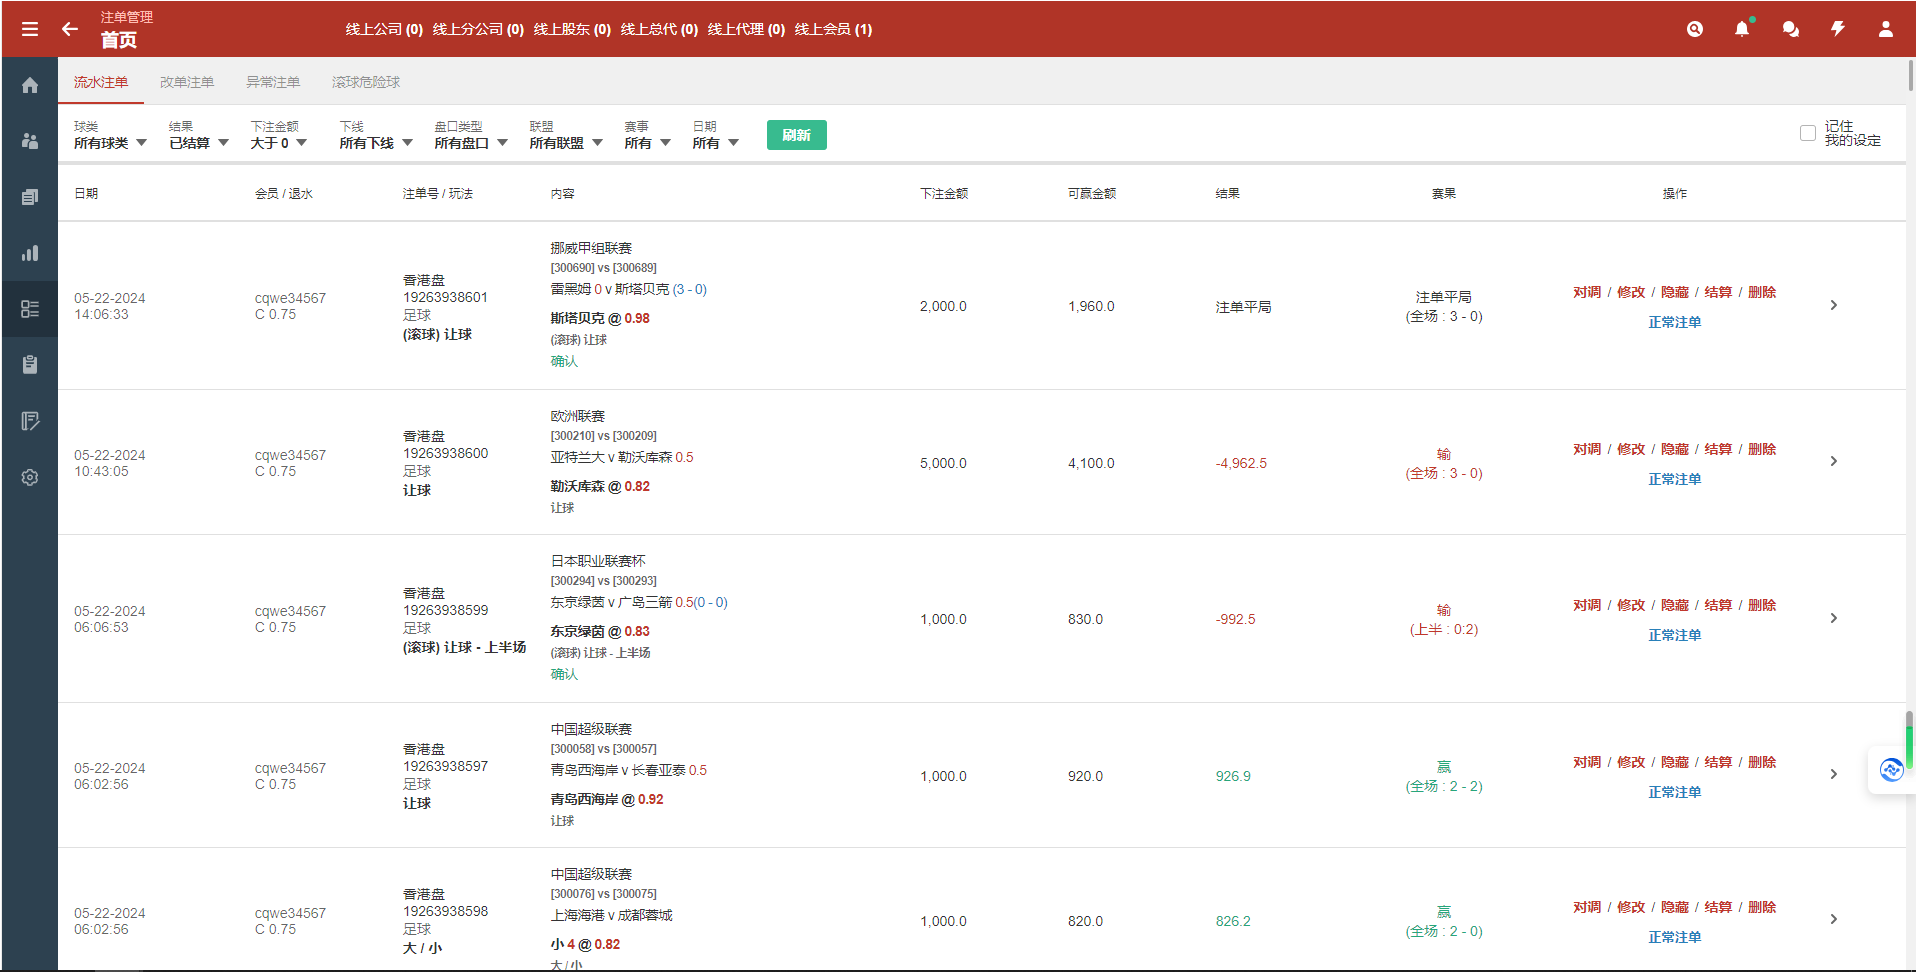This screenshot has width=1916, height=972.
Task: Open the 结果 已结算 dropdown
Action: [198, 143]
